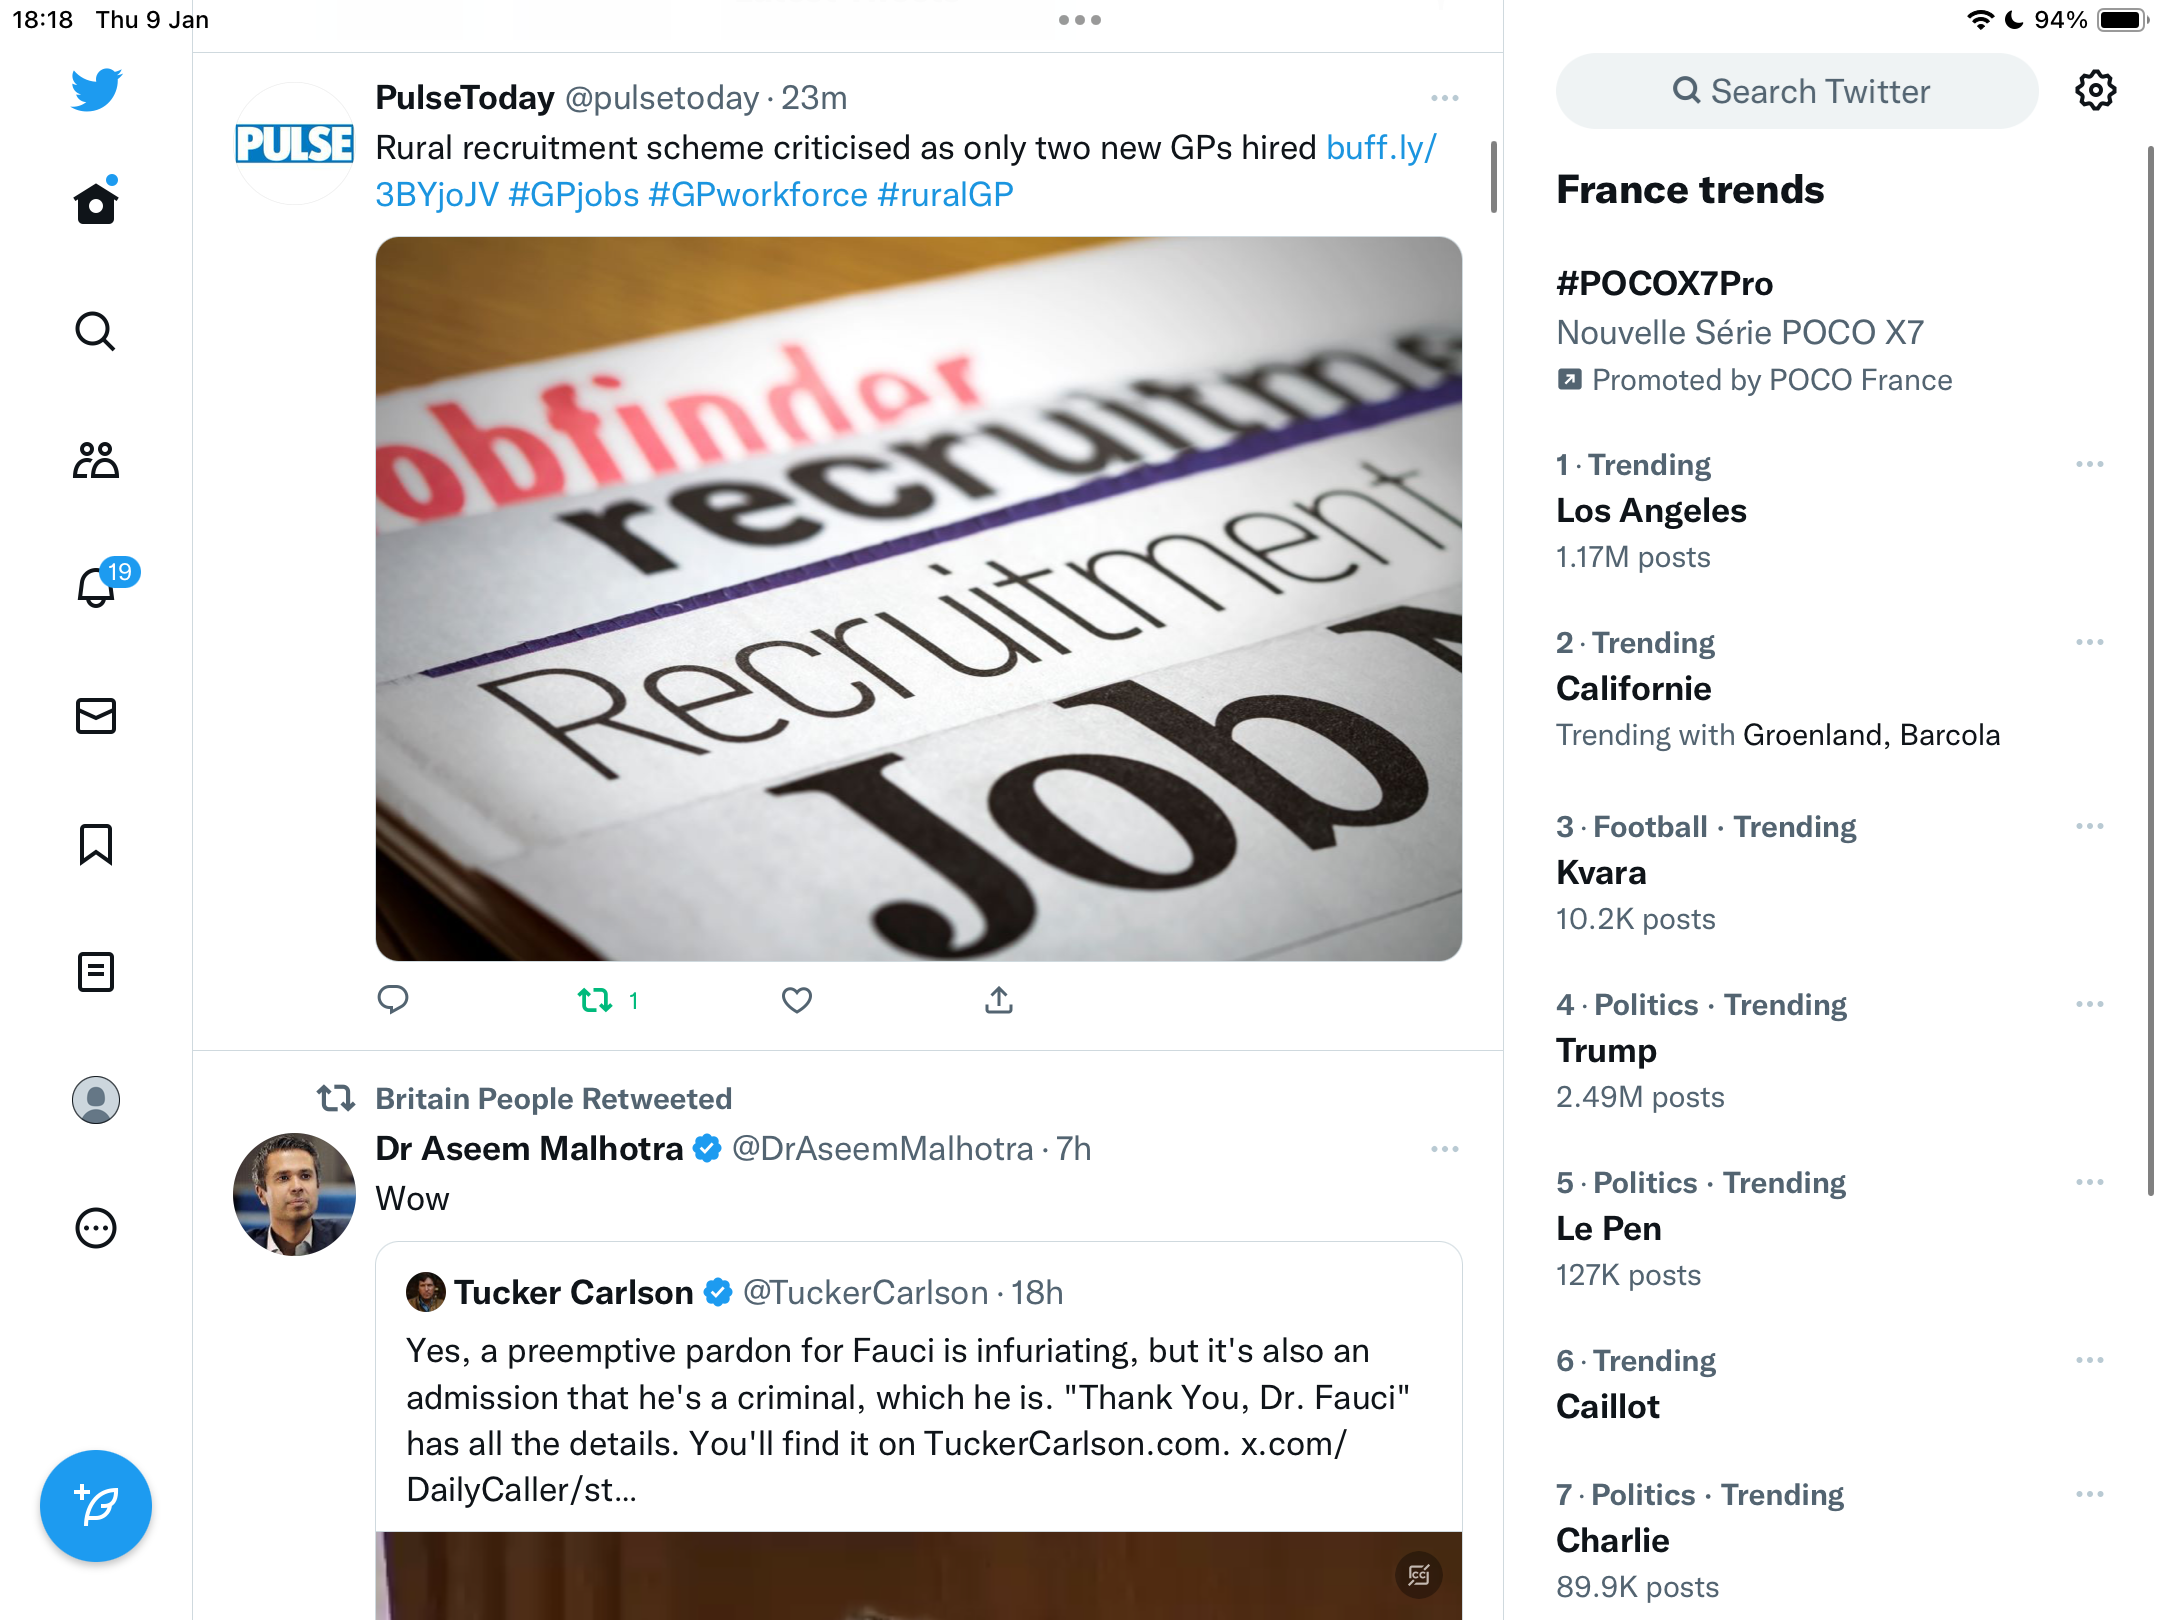Click the trends panel scrollbar
Viewport: 2160px width, 1620px height.
click(x=2151, y=670)
